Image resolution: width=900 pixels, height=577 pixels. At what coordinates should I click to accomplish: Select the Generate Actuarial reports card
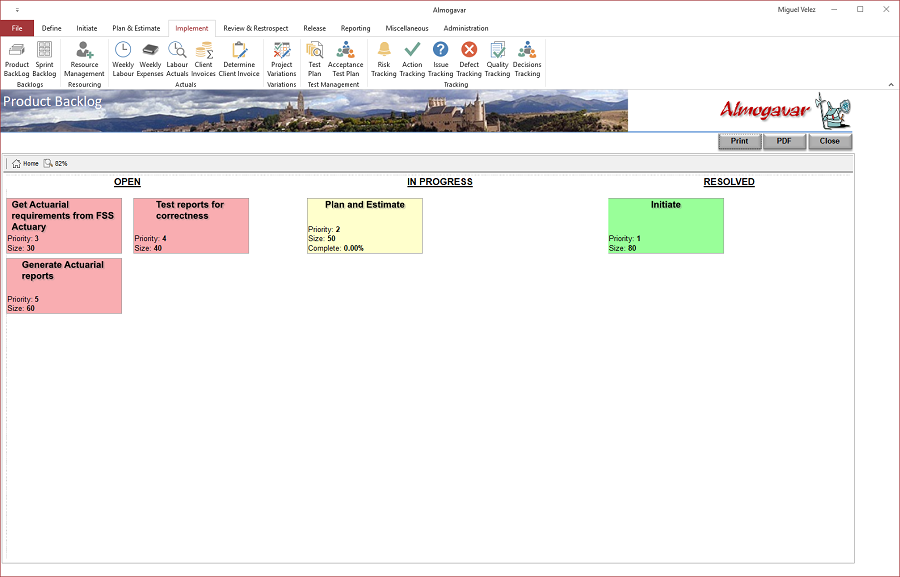[x=64, y=286]
